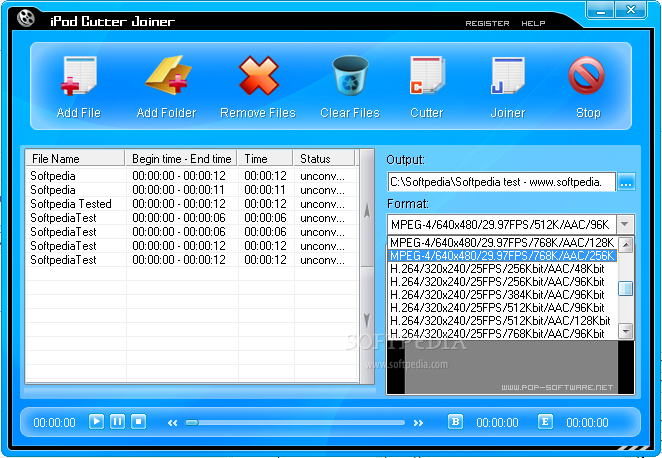Image resolution: width=662 pixels, height=458 pixels.
Task: Select H.264/320x240/25FPS/512Kbit/AAC/128Kbit format
Action: pyautogui.click(x=502, y=321)
